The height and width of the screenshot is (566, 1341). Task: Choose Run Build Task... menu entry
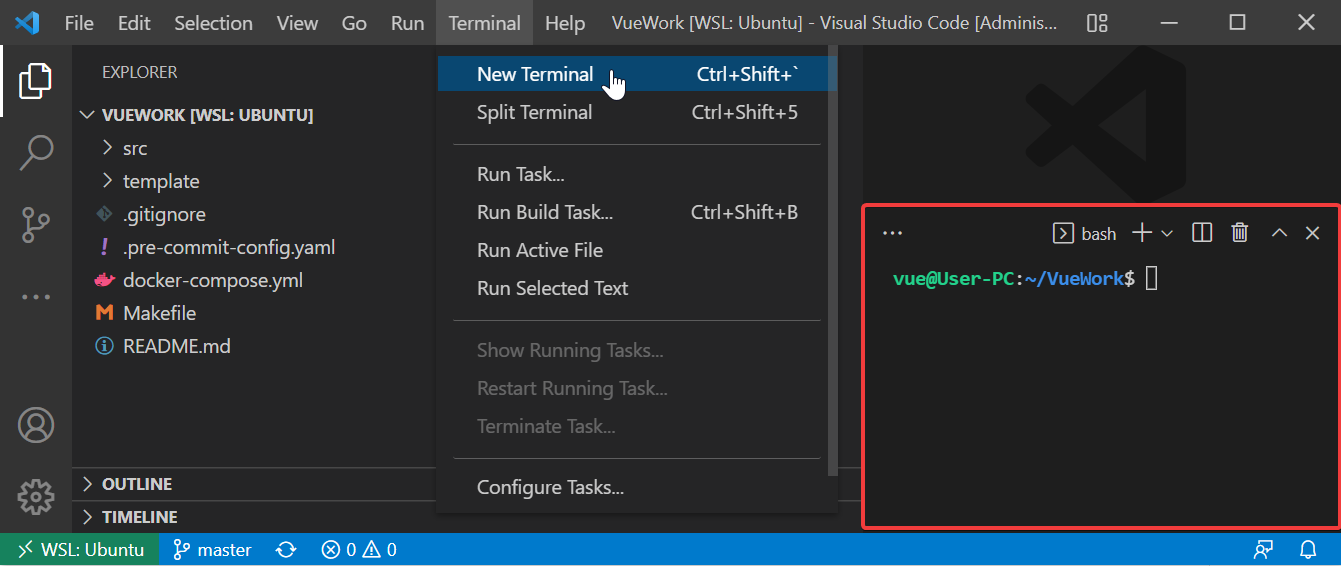tap(637, 212)
